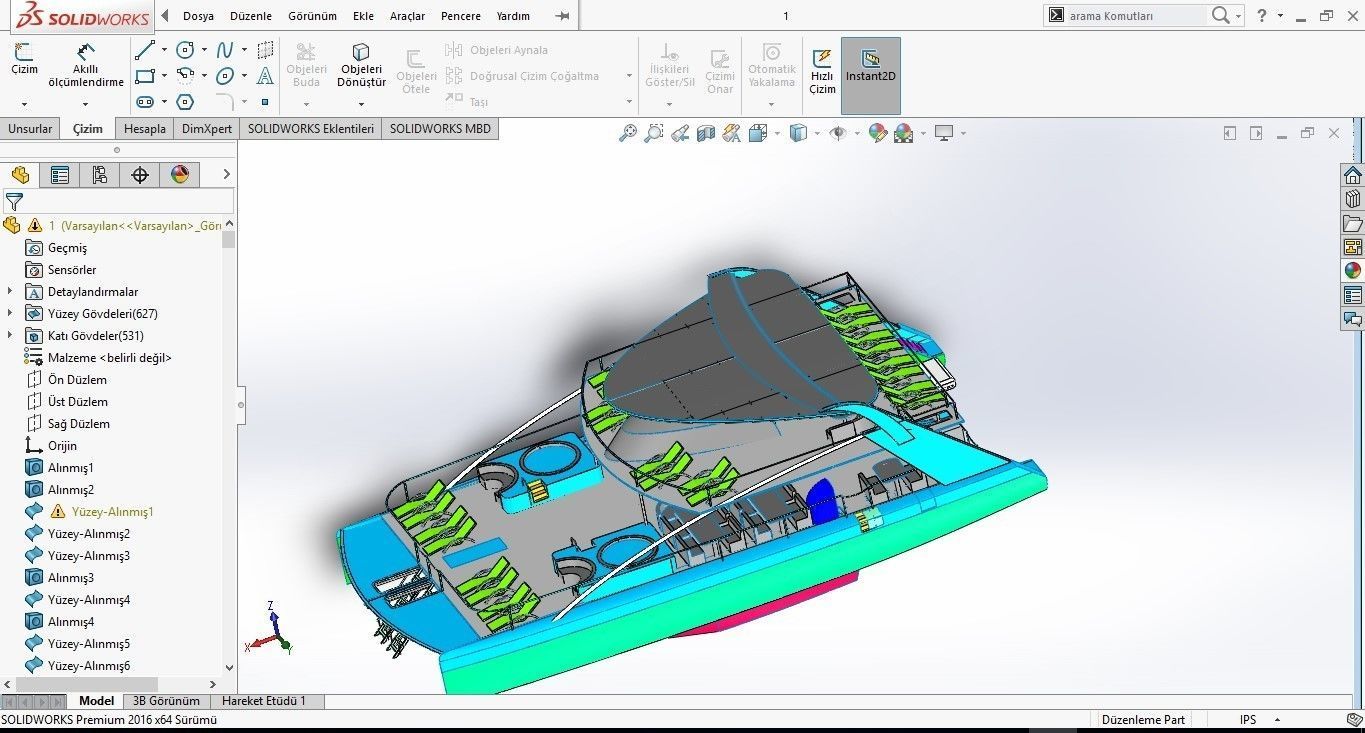Select the Ellipse sketch tool

point(225,76)
